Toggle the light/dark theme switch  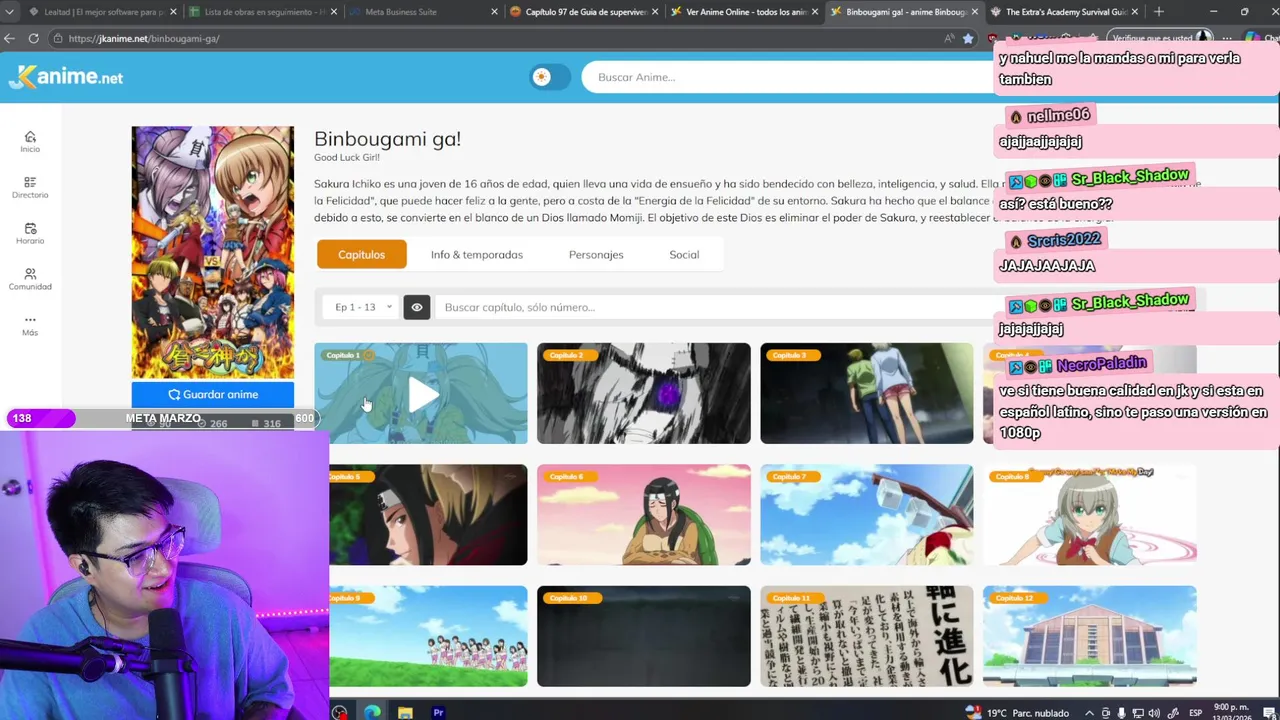(549, 77)
